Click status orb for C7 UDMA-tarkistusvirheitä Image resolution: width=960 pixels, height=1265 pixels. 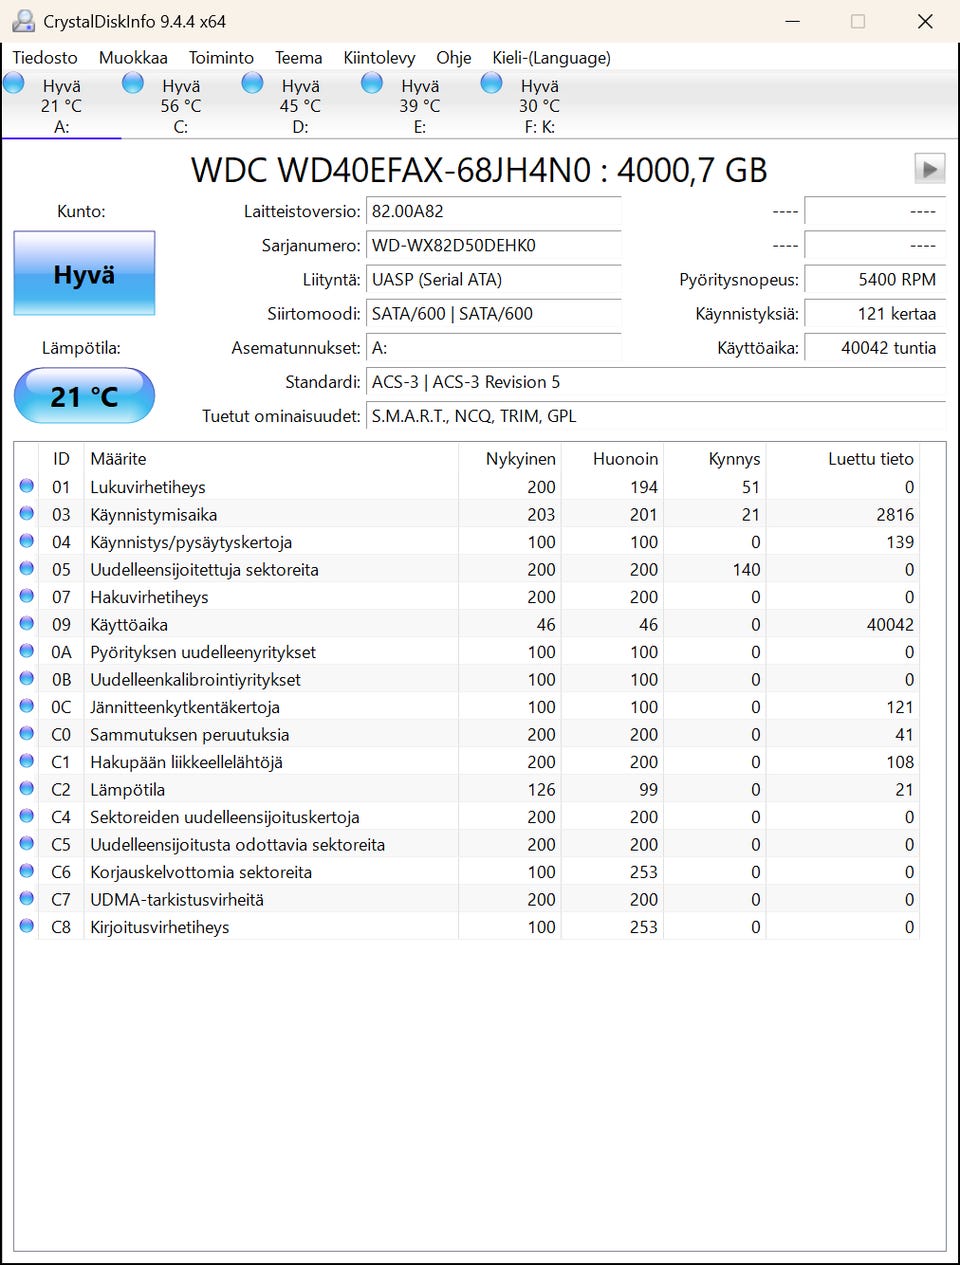(27, 899)
